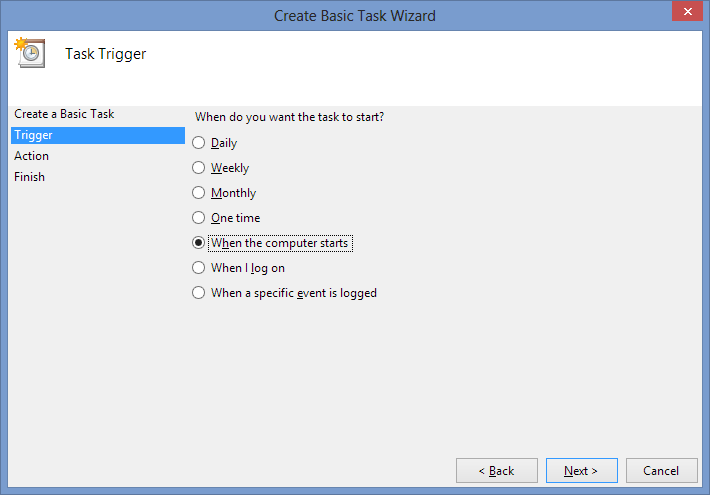Pick When a specific event is logged
The height and width of the screenshot is (495, 710).
(199, 293)
